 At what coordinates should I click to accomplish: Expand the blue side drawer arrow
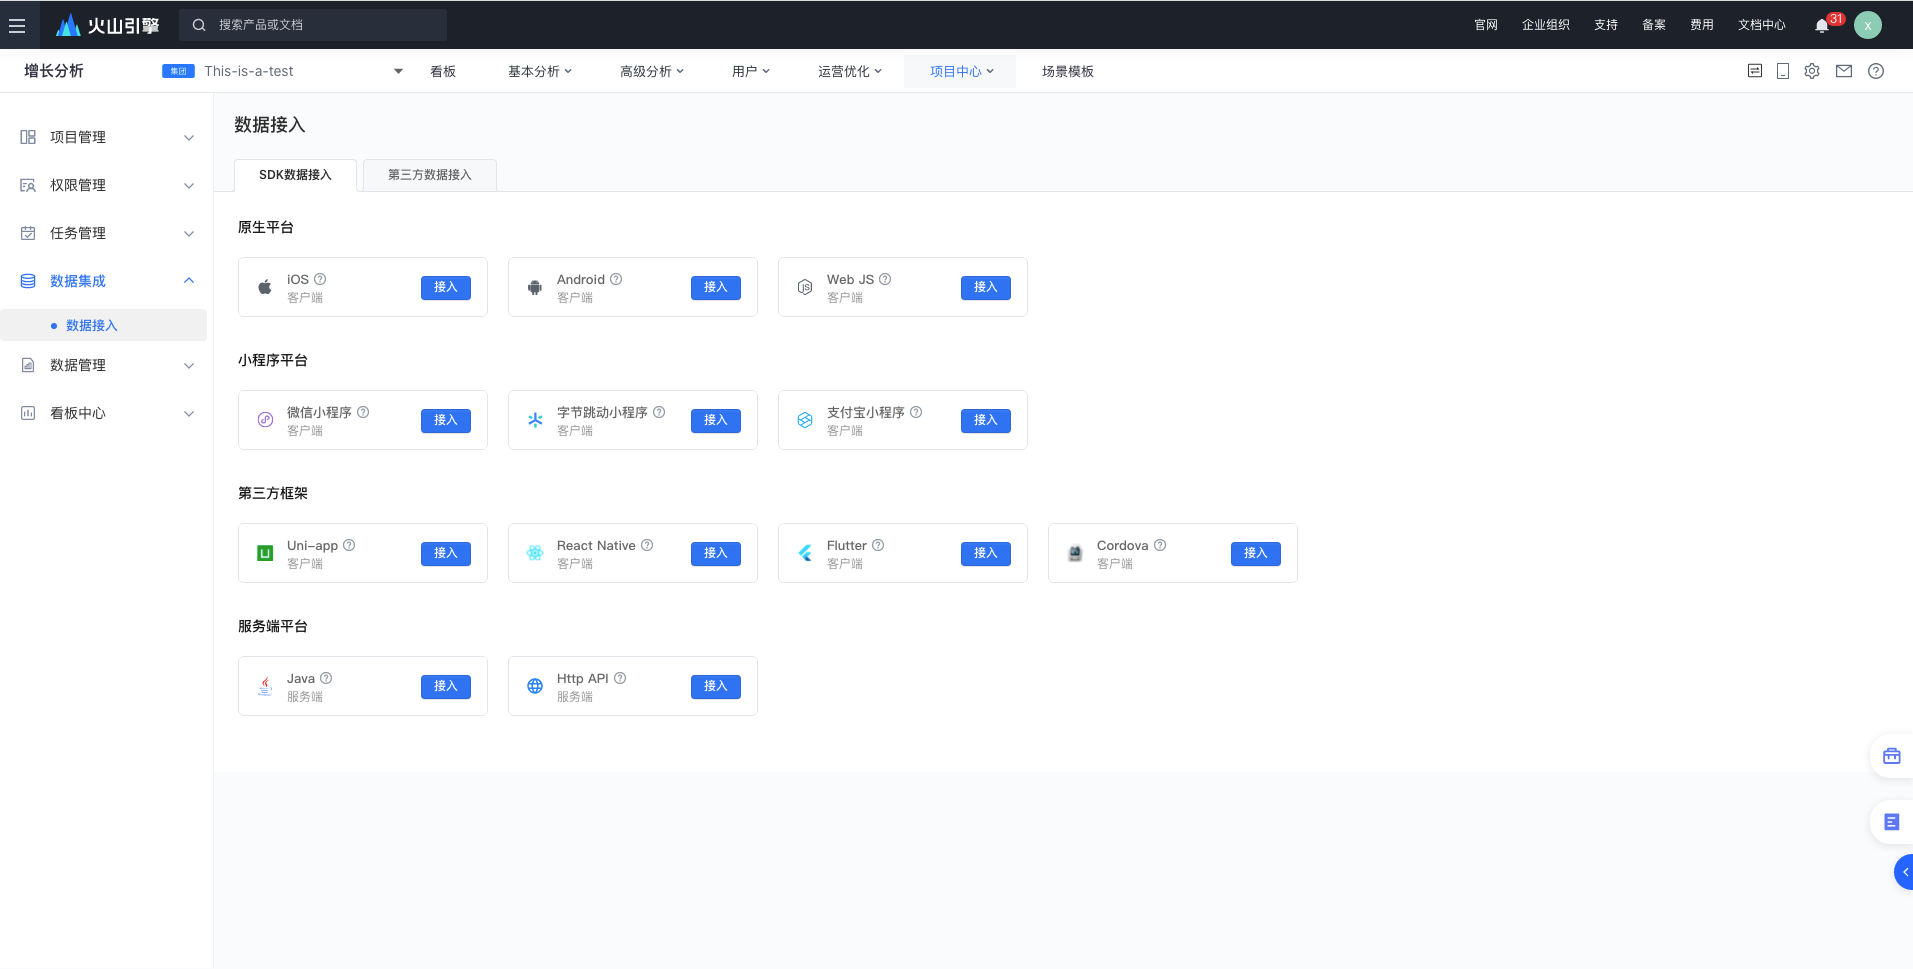click(1904, 872)
